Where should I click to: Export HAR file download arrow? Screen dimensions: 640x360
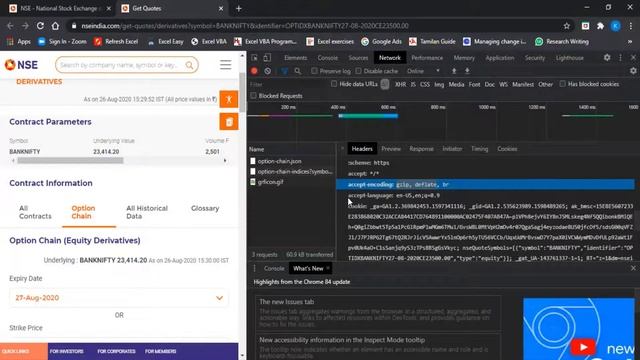point(467,71)
